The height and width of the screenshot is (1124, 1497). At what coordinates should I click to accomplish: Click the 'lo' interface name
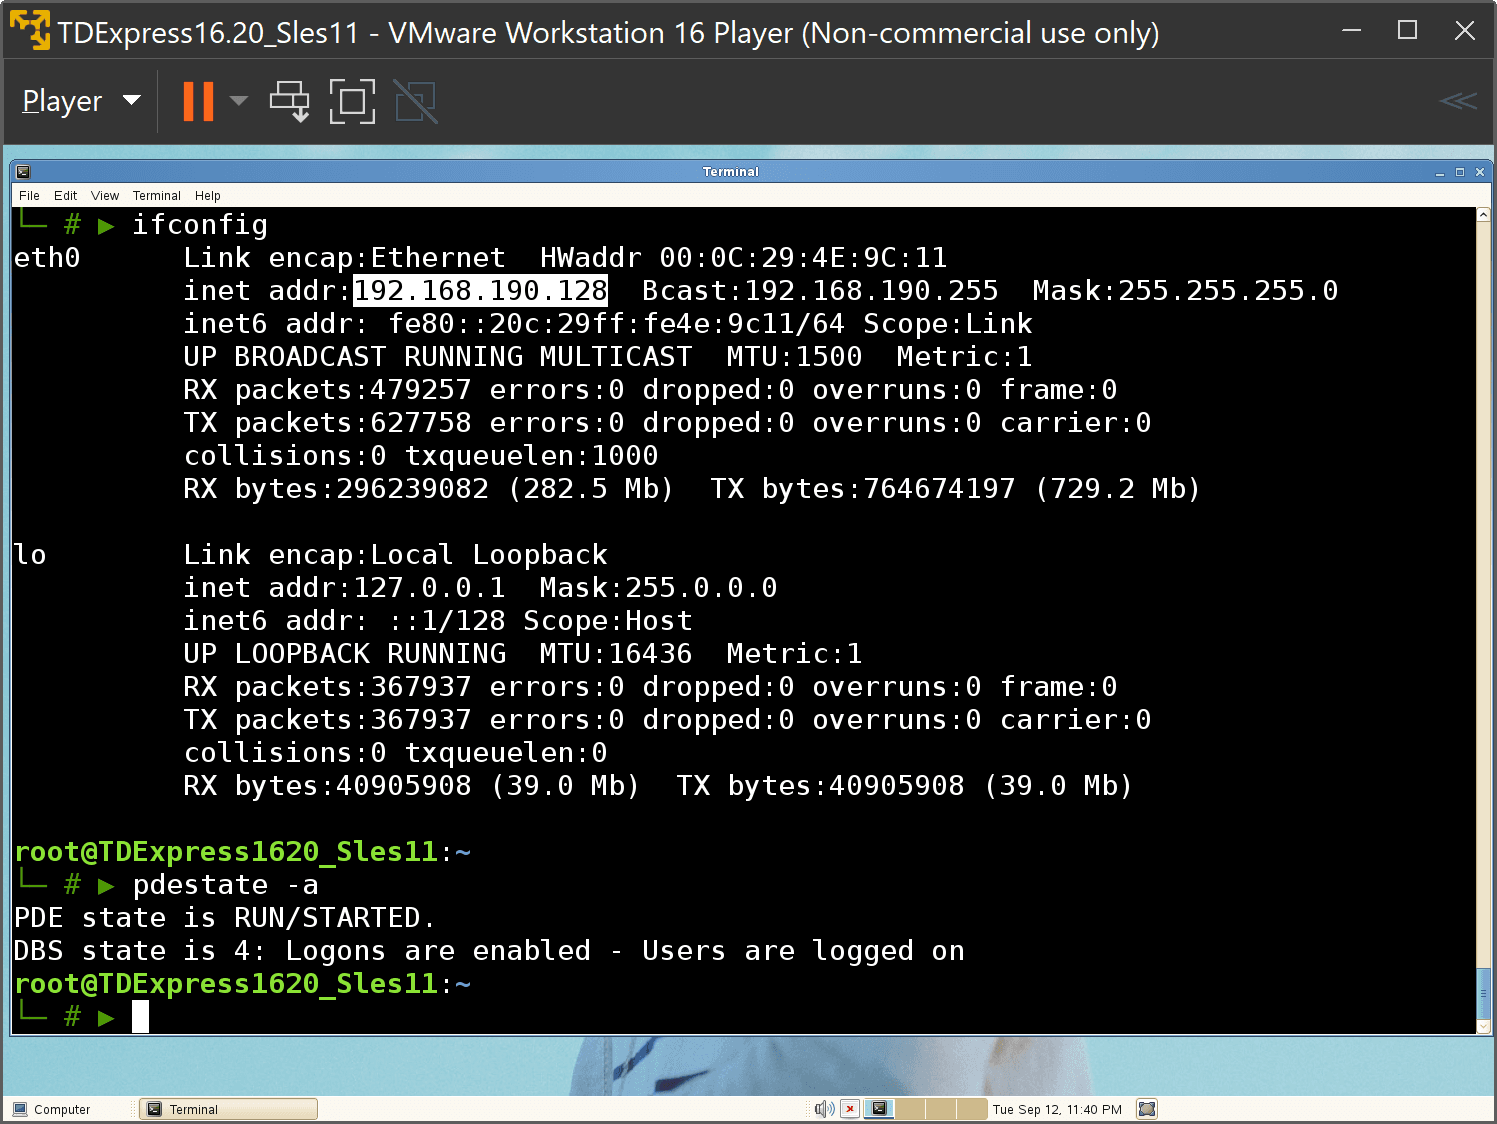(30, 555)
